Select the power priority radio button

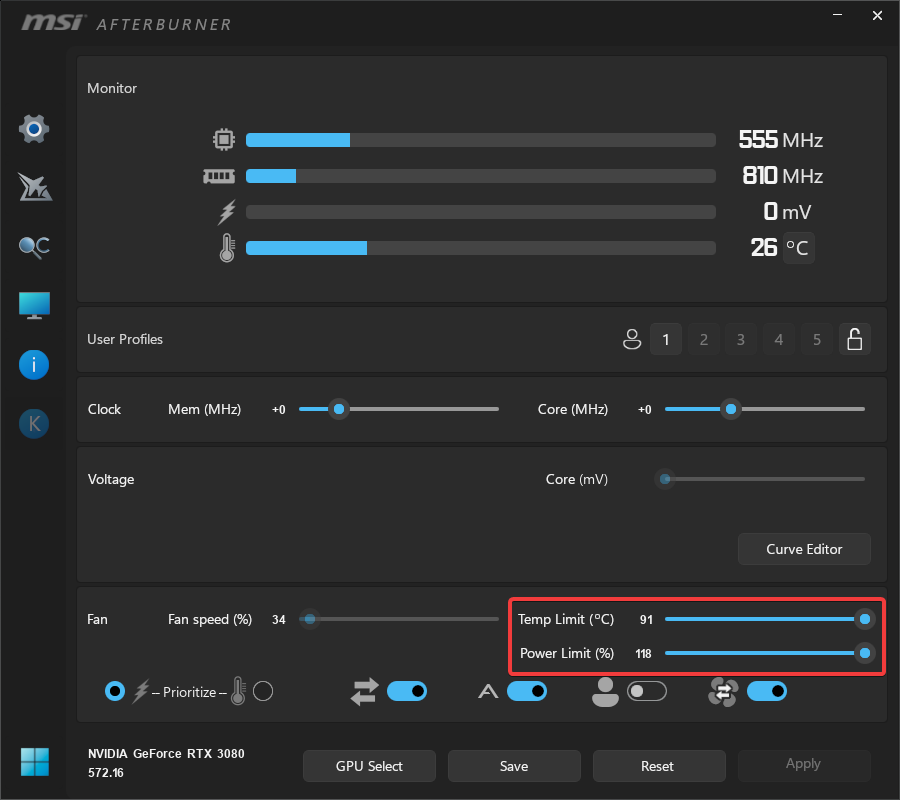pyautogui.click(x=115, y=691)
